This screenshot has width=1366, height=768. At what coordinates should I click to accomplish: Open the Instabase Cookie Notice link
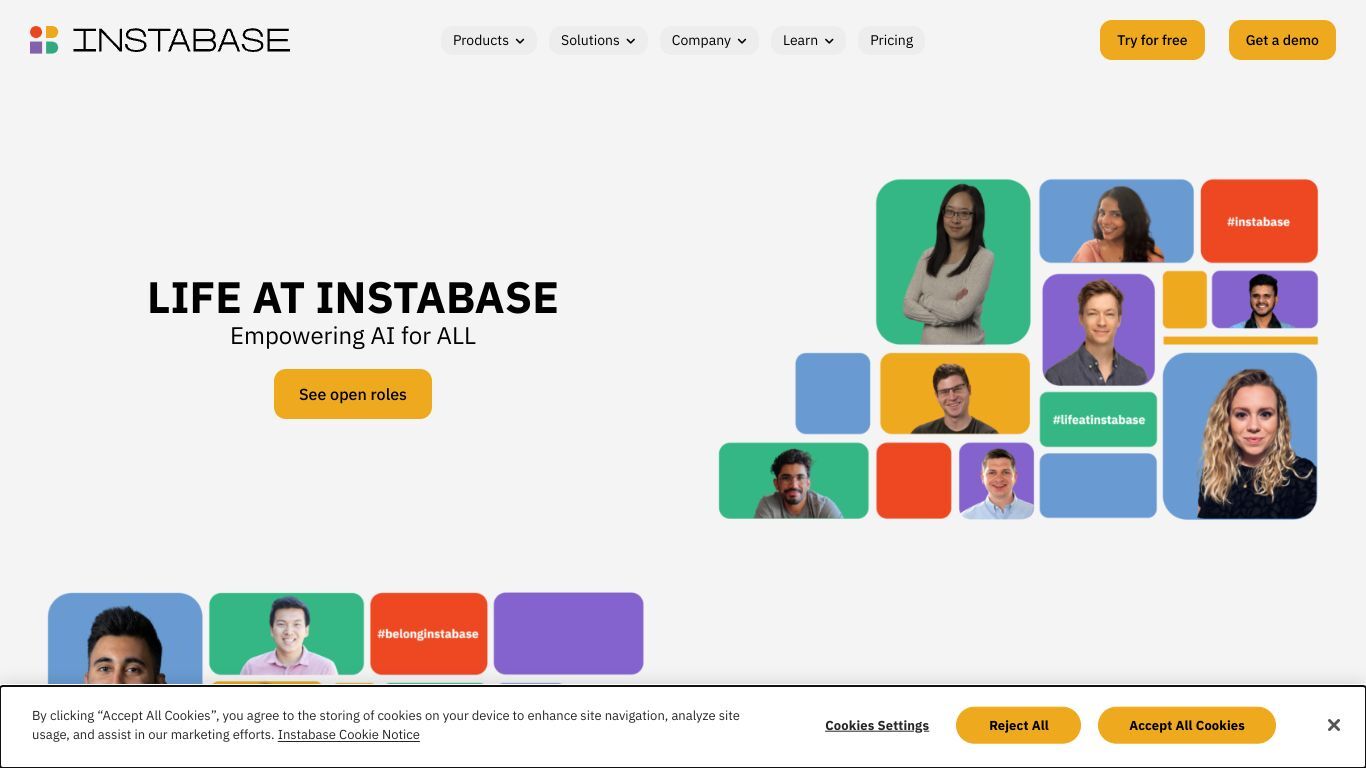click(x=349, y=735)
